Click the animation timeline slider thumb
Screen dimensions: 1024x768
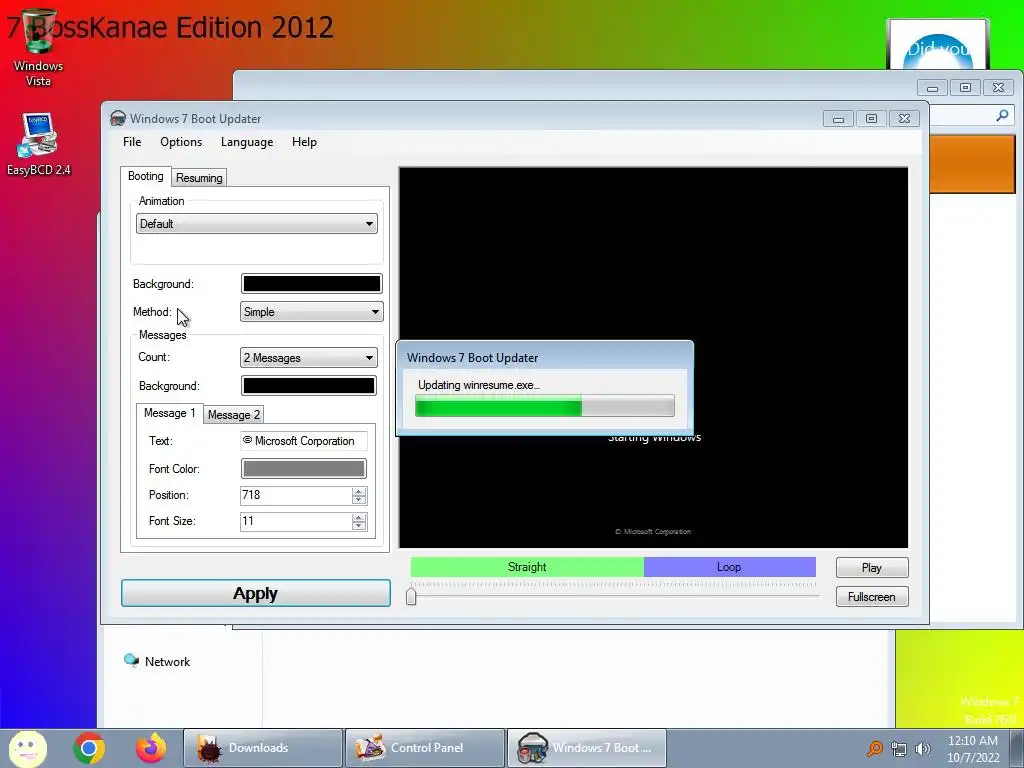pyautogui.click(x=411, y=596)
